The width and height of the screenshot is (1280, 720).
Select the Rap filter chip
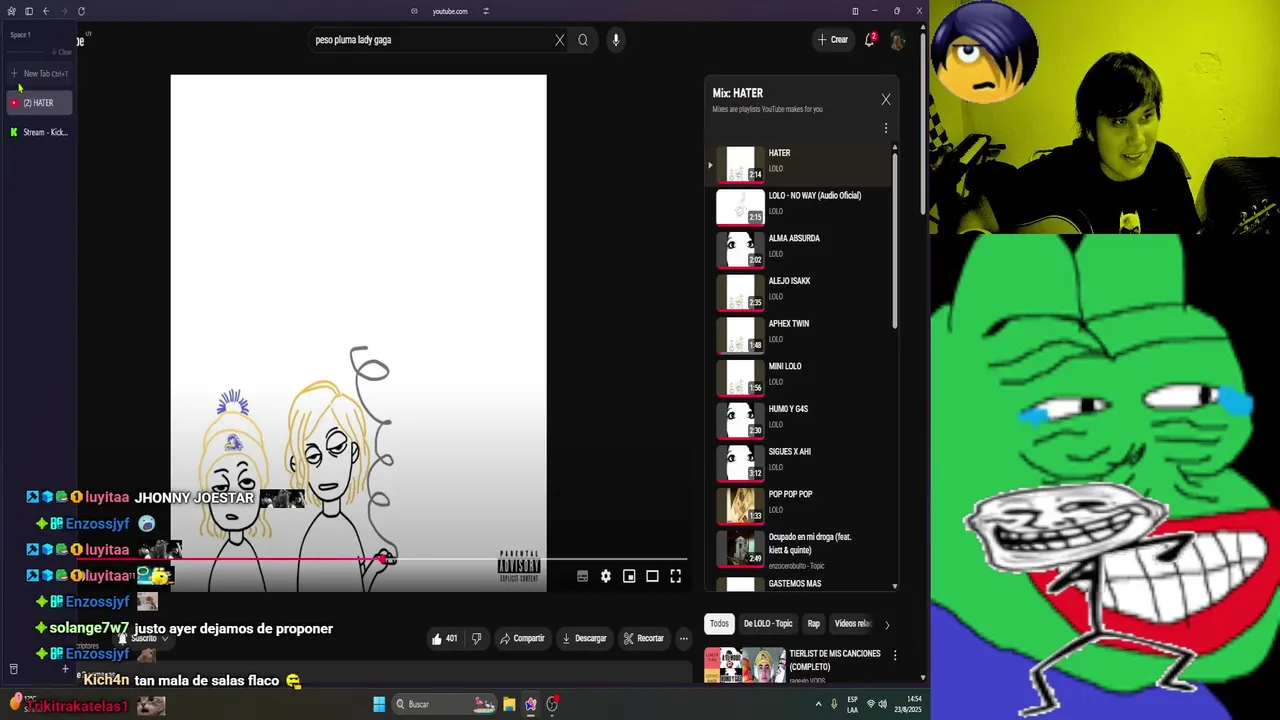click(x=814, y=624)
